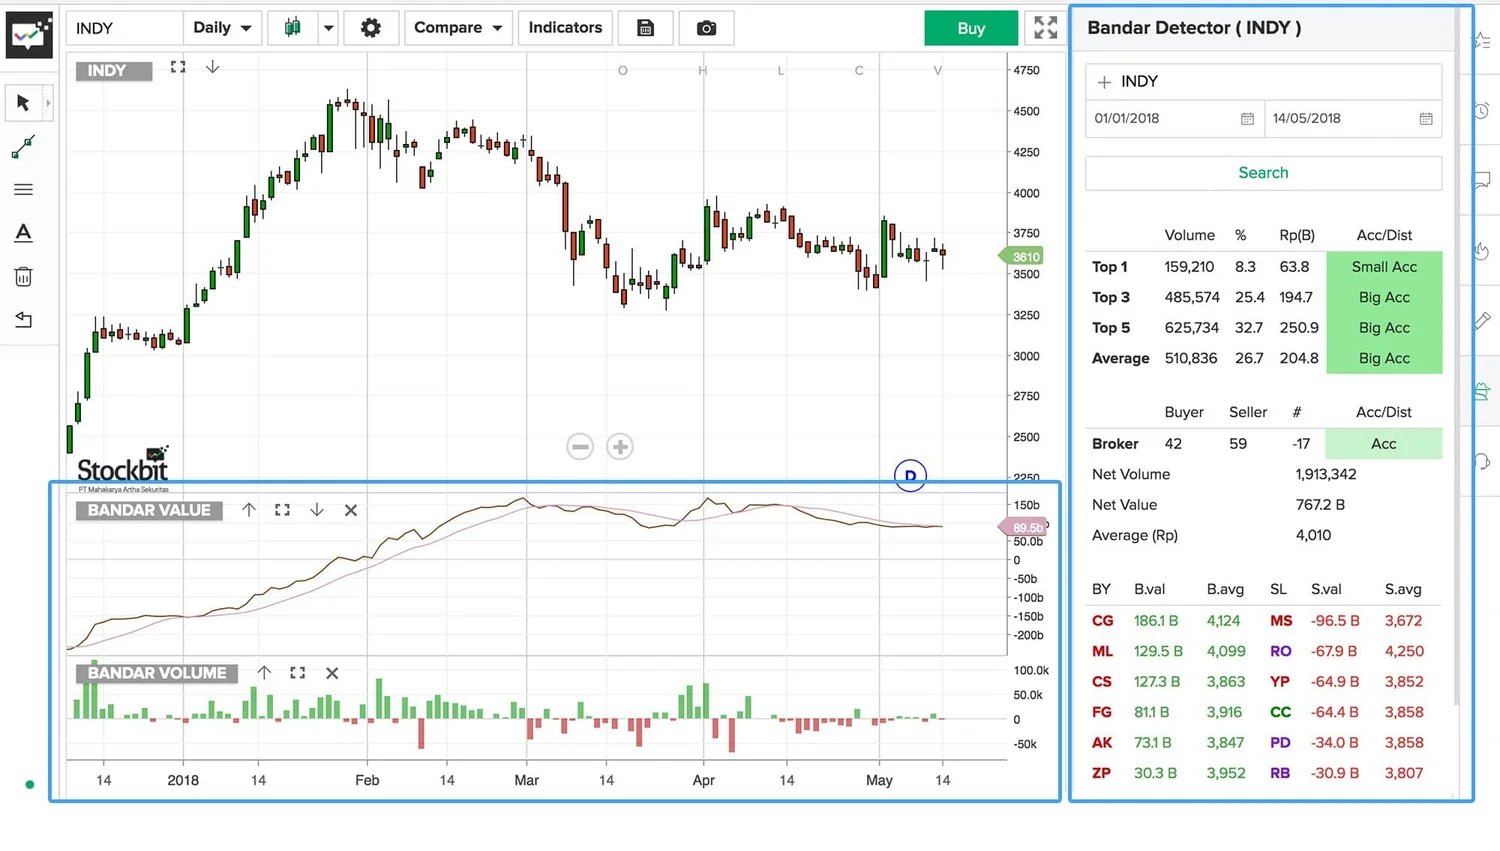
Task: Run the Bandar Detector Search
Action: pos(1262,172)
